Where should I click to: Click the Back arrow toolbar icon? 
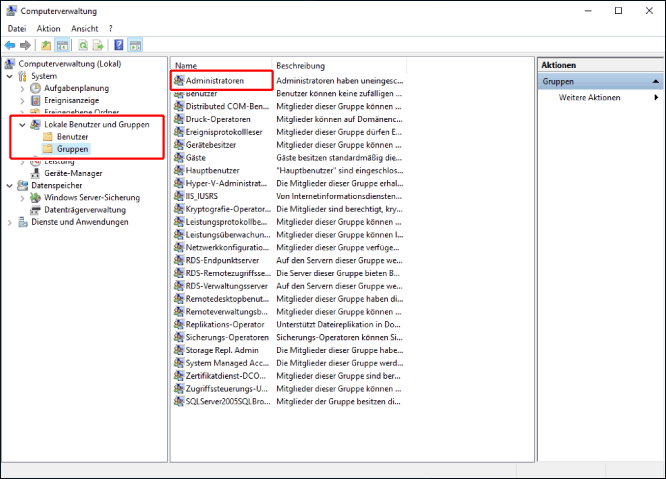pyautogui.click(x=11, y=45)
